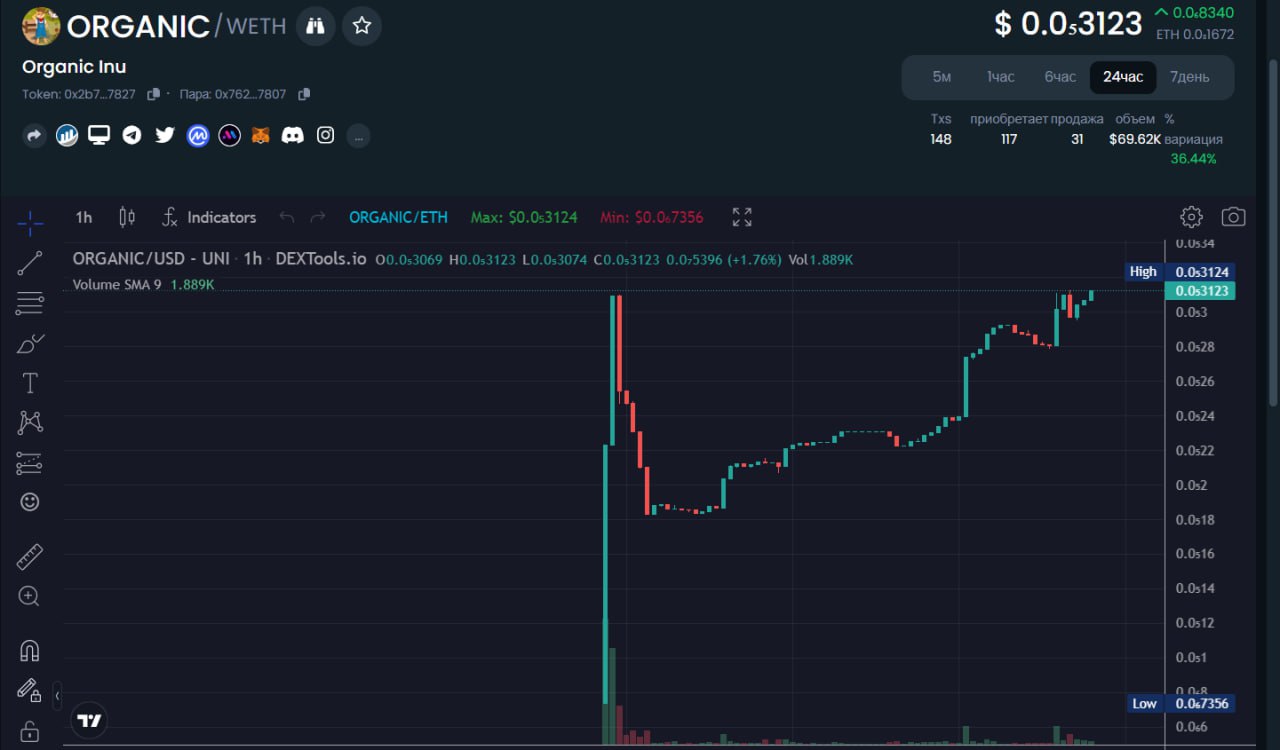This screenshot has width=1280, height=750.
Task: Select the trend line drawing tool
Action: point(30,263)
